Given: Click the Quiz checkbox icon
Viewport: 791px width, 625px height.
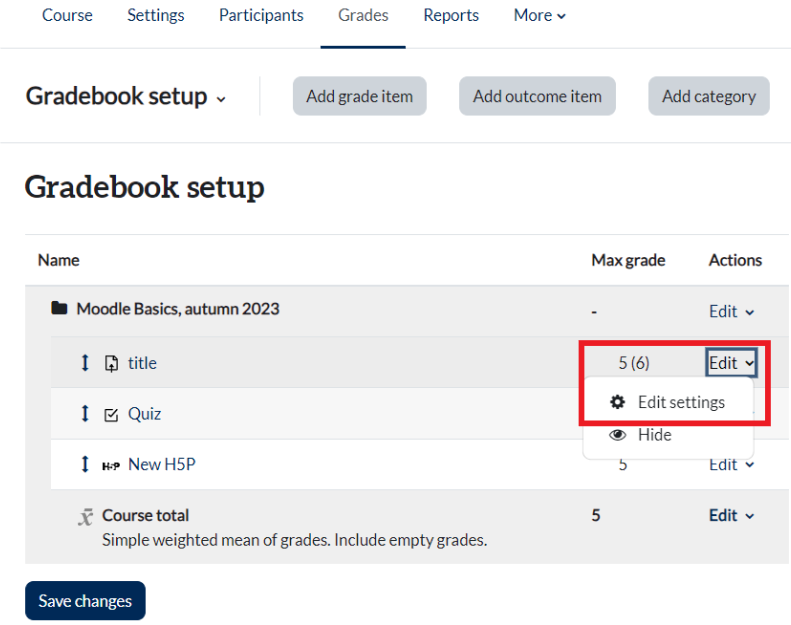Looking at the screenshot, I should (111, 415).
